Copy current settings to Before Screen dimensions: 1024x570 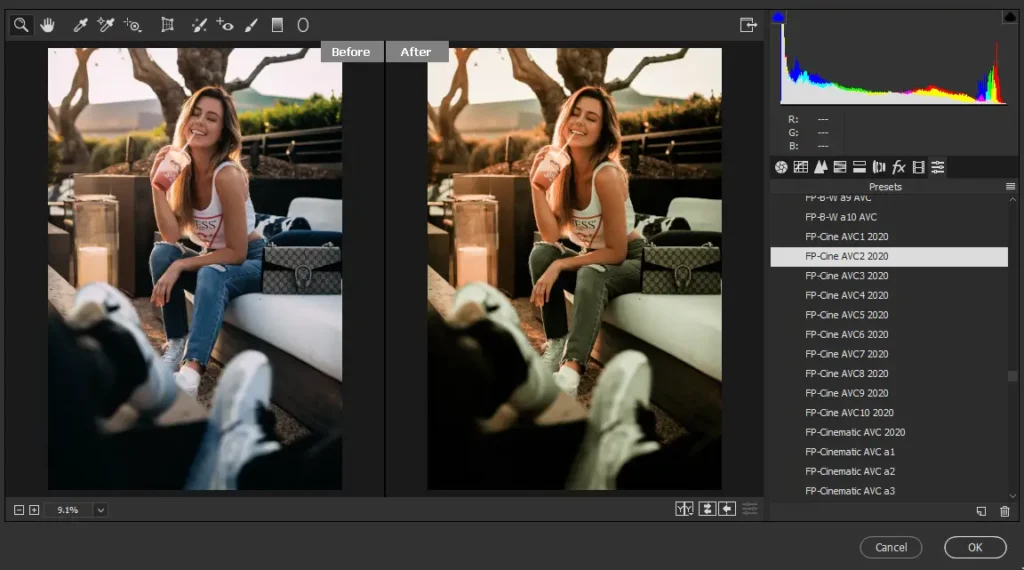[727, 509]
